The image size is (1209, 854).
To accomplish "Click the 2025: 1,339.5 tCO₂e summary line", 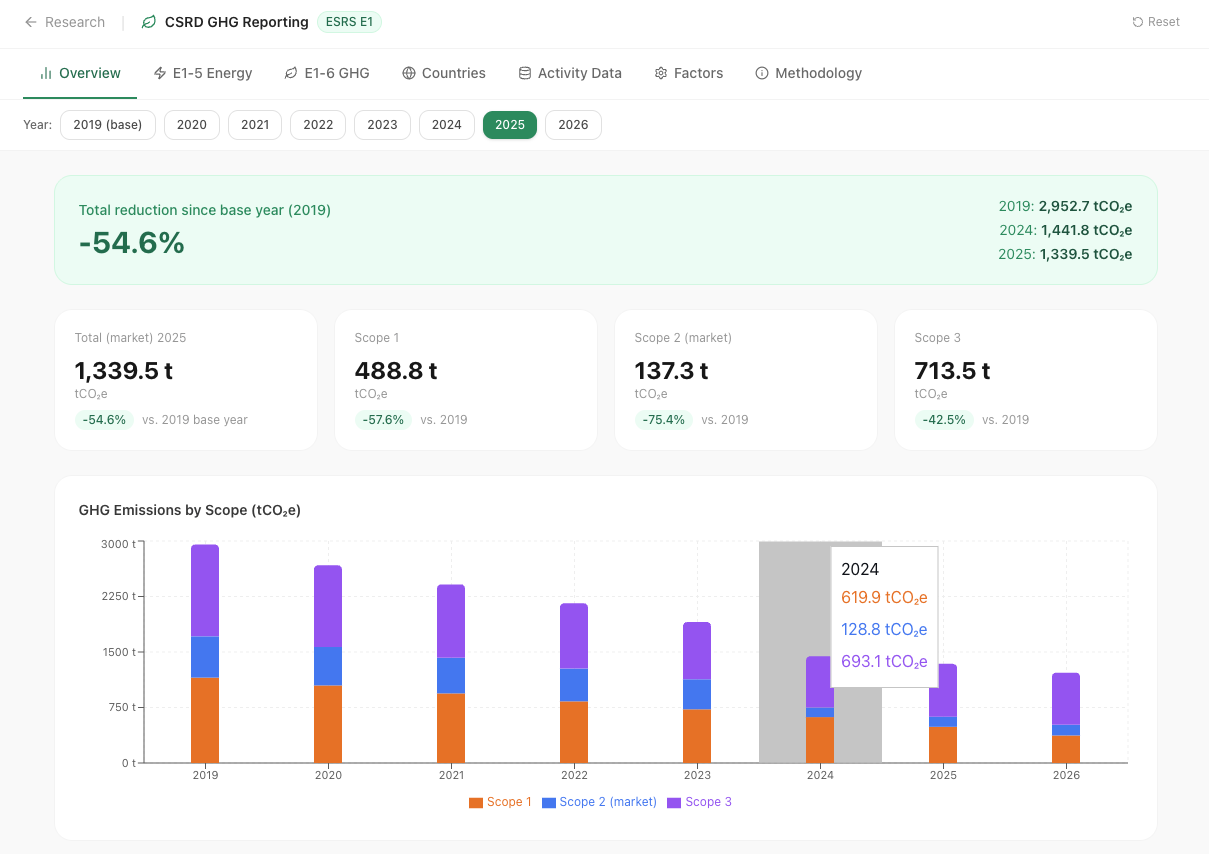I will tap(1065, 254).
